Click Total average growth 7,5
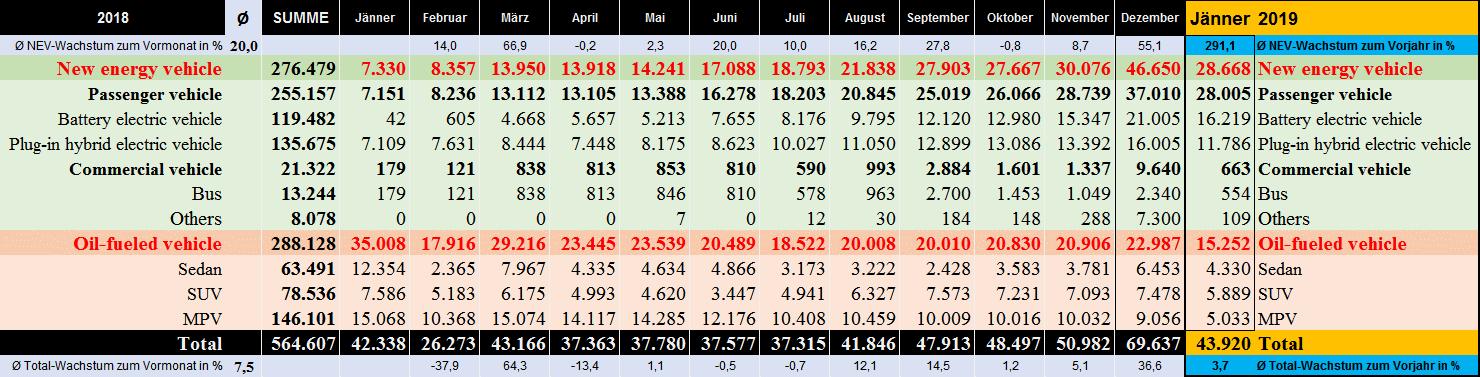1480x377 pixels. (x=243, y=367)
